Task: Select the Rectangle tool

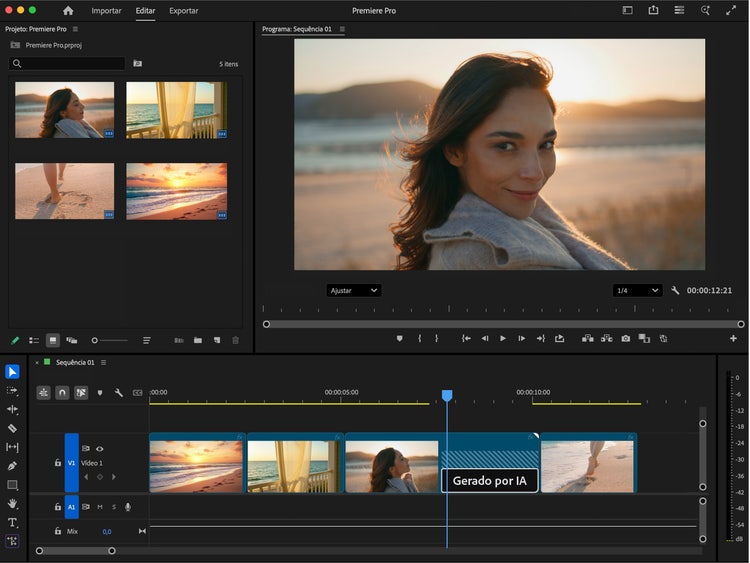Action: (12, 485)
